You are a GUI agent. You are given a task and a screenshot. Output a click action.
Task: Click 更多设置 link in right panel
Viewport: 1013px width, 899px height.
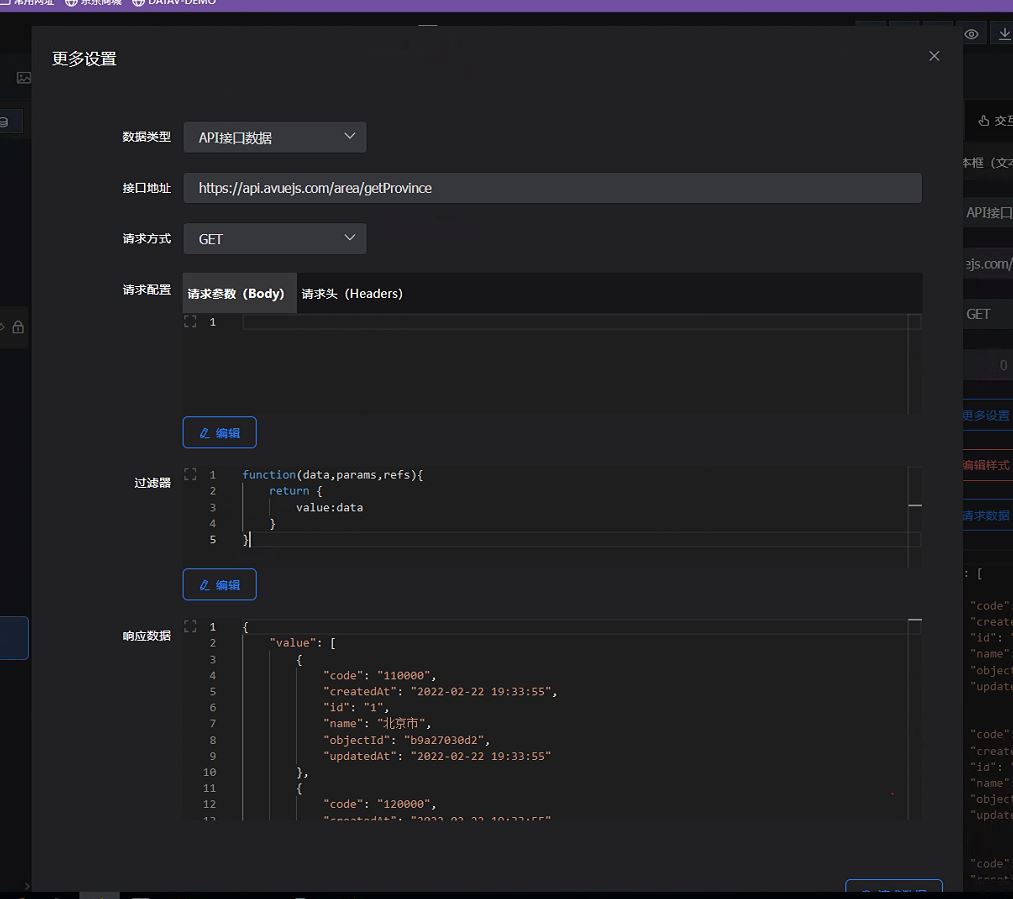point(986,415)
